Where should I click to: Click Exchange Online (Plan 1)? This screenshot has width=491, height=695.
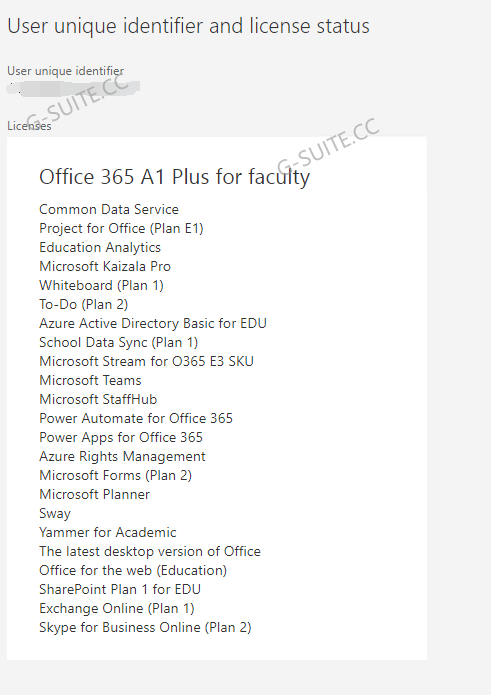click(x=117, y=609)
